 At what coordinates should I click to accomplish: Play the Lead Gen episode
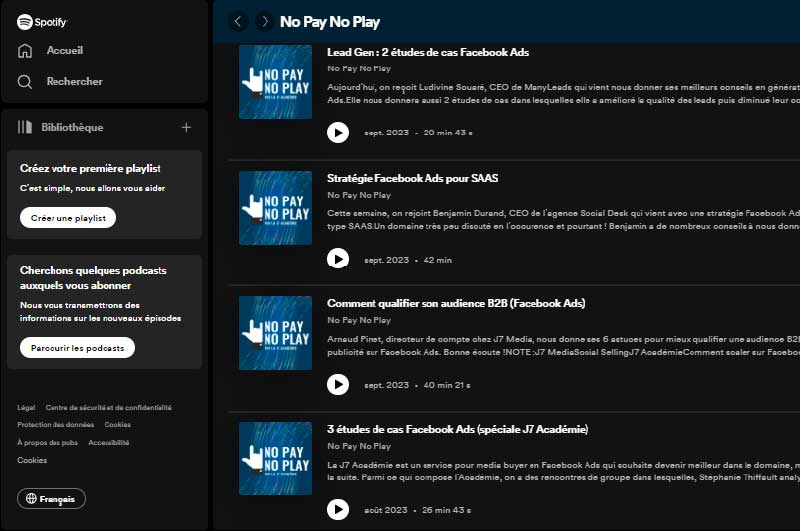(x=338, y=133)
